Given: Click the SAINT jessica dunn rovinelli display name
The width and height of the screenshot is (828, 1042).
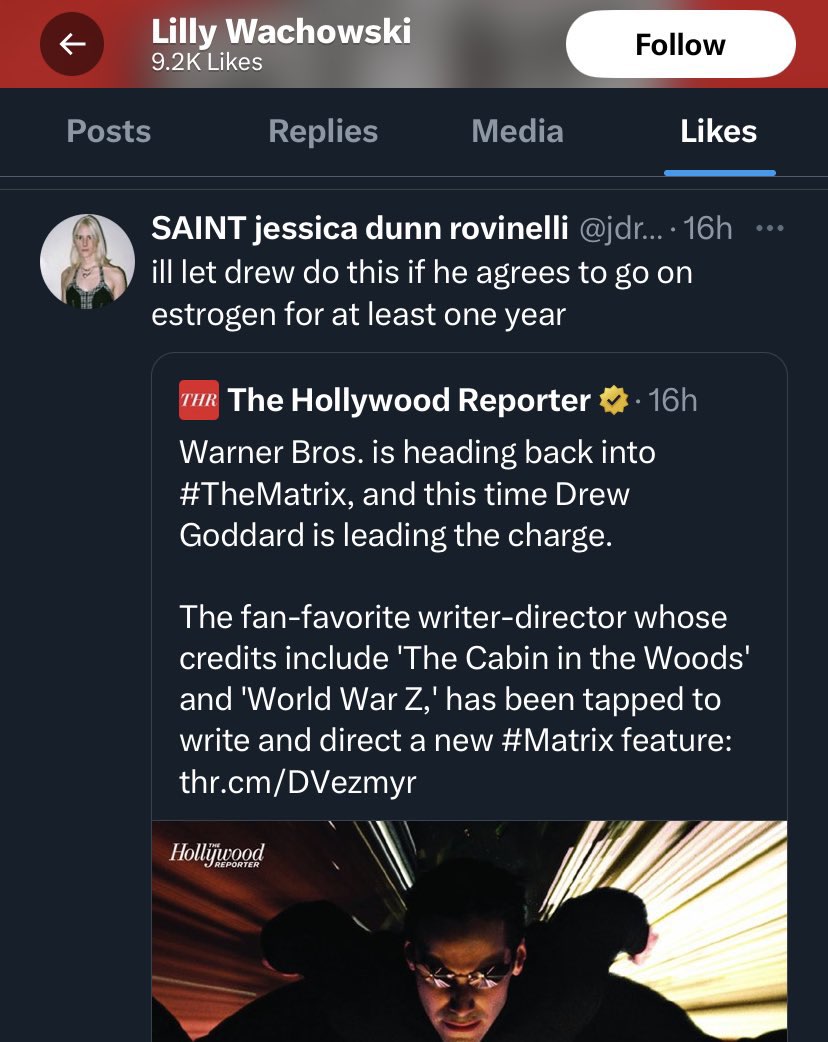Looking at the screenshot, I should click(x=360, y=229).
